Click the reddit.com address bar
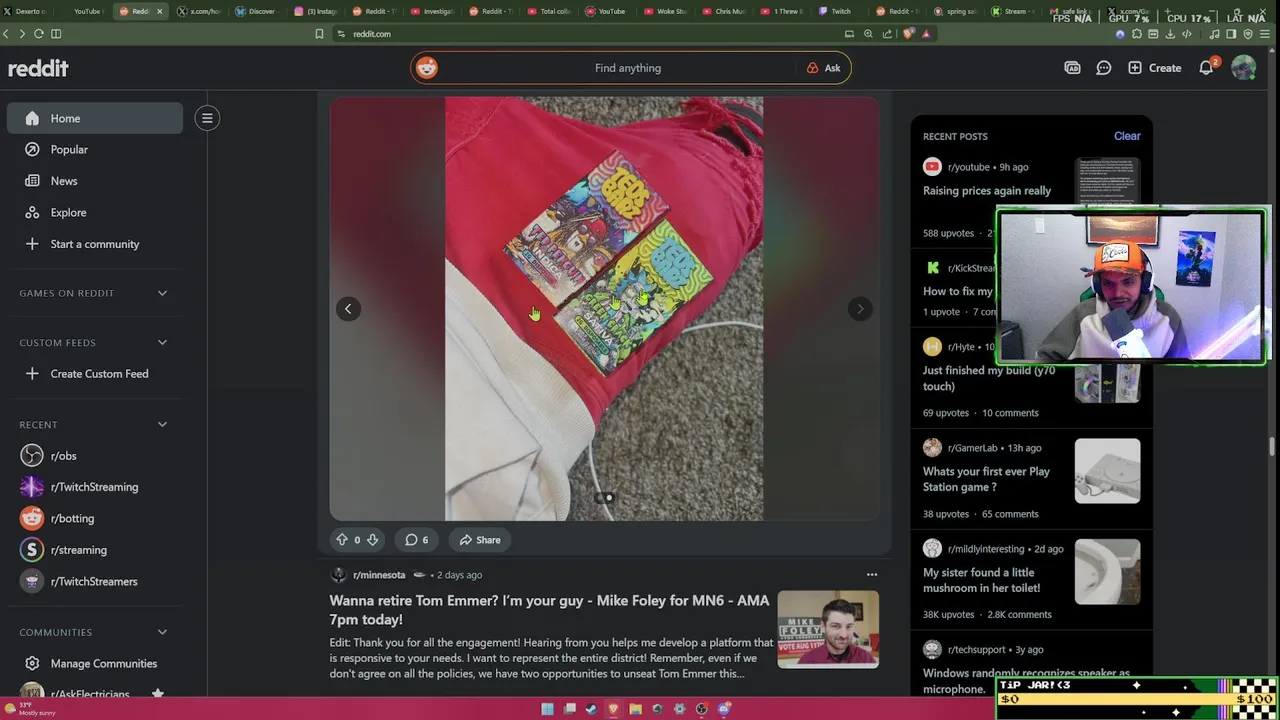Viewport: 1280px width, 720px height. point(590,34)
